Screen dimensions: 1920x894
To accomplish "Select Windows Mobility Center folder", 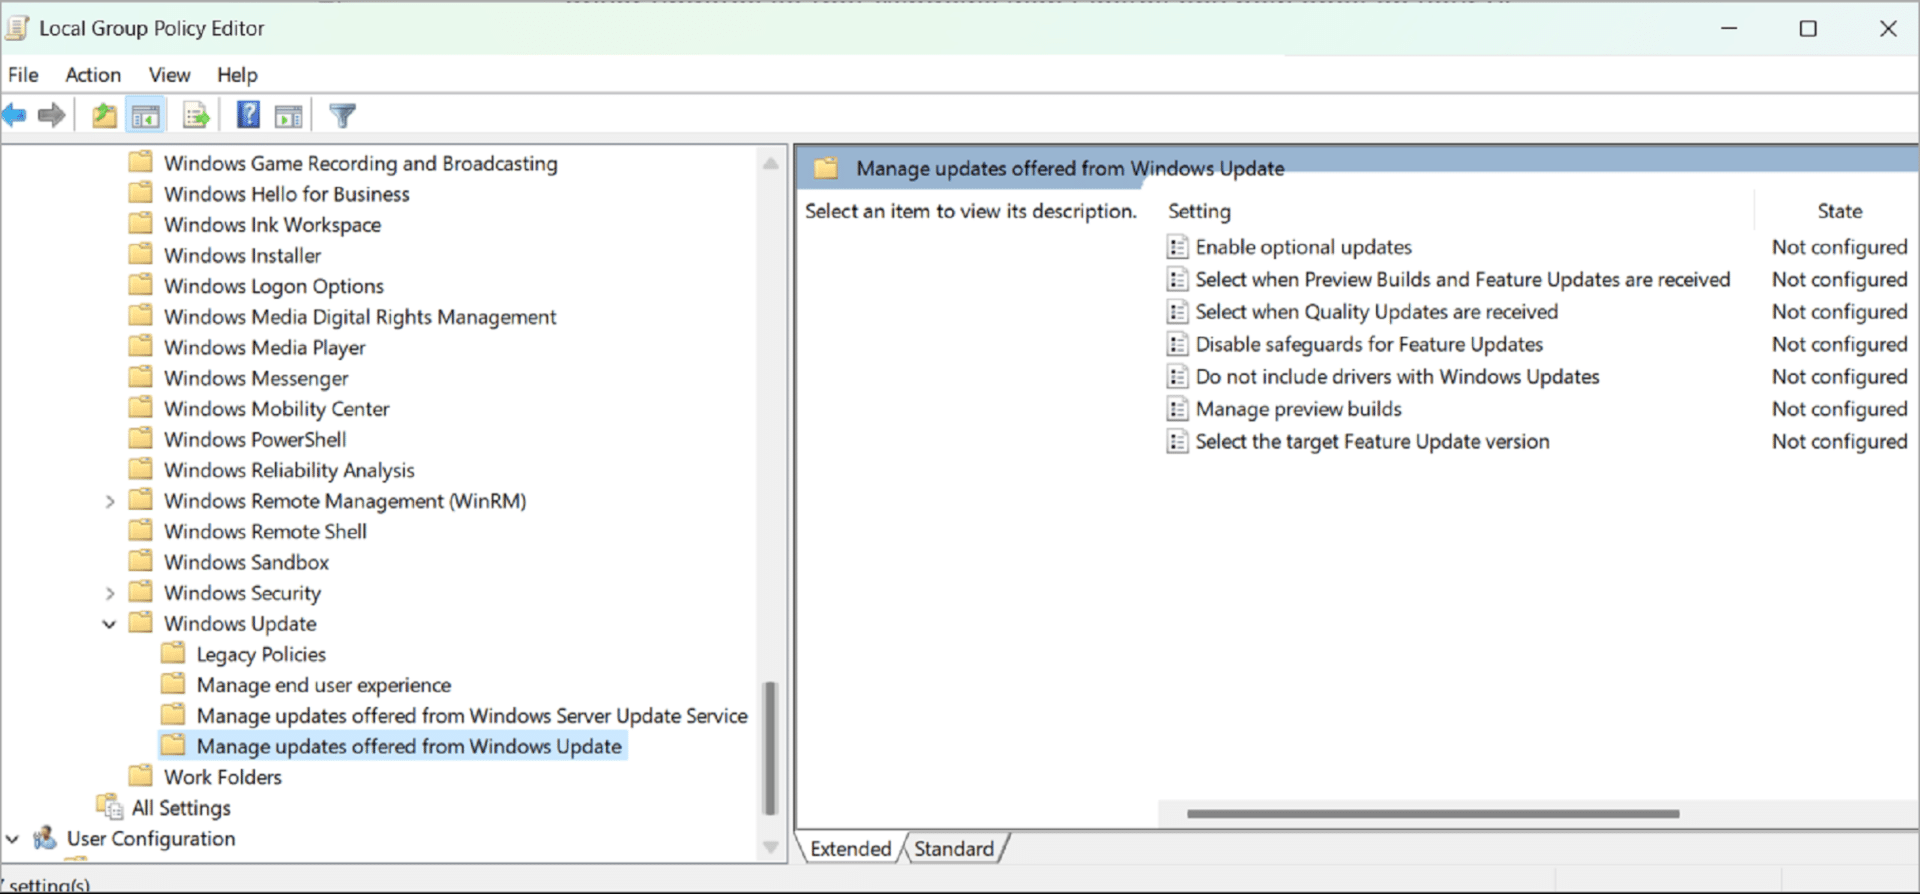I will coord(277,409).
